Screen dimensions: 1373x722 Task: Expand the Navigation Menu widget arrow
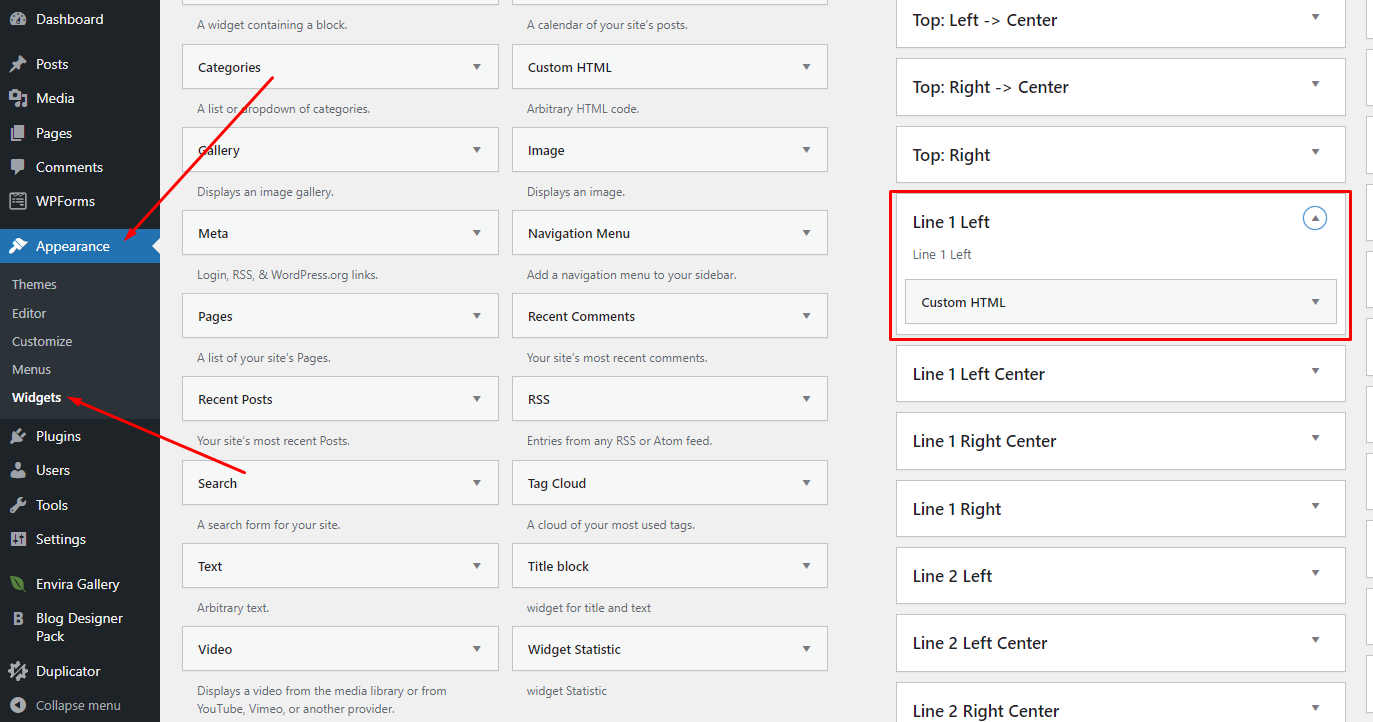point(806,233)
